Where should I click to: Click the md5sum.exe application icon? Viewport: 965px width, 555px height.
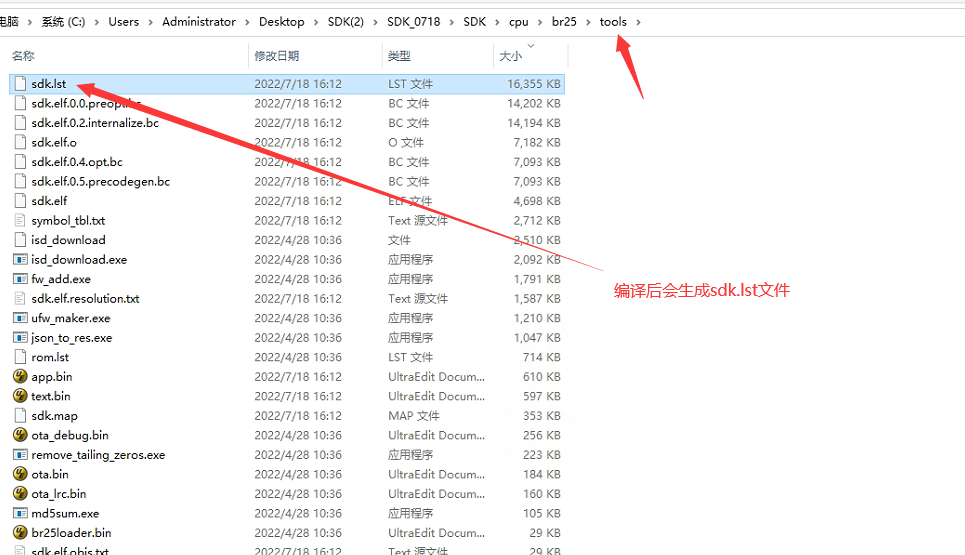20,513
